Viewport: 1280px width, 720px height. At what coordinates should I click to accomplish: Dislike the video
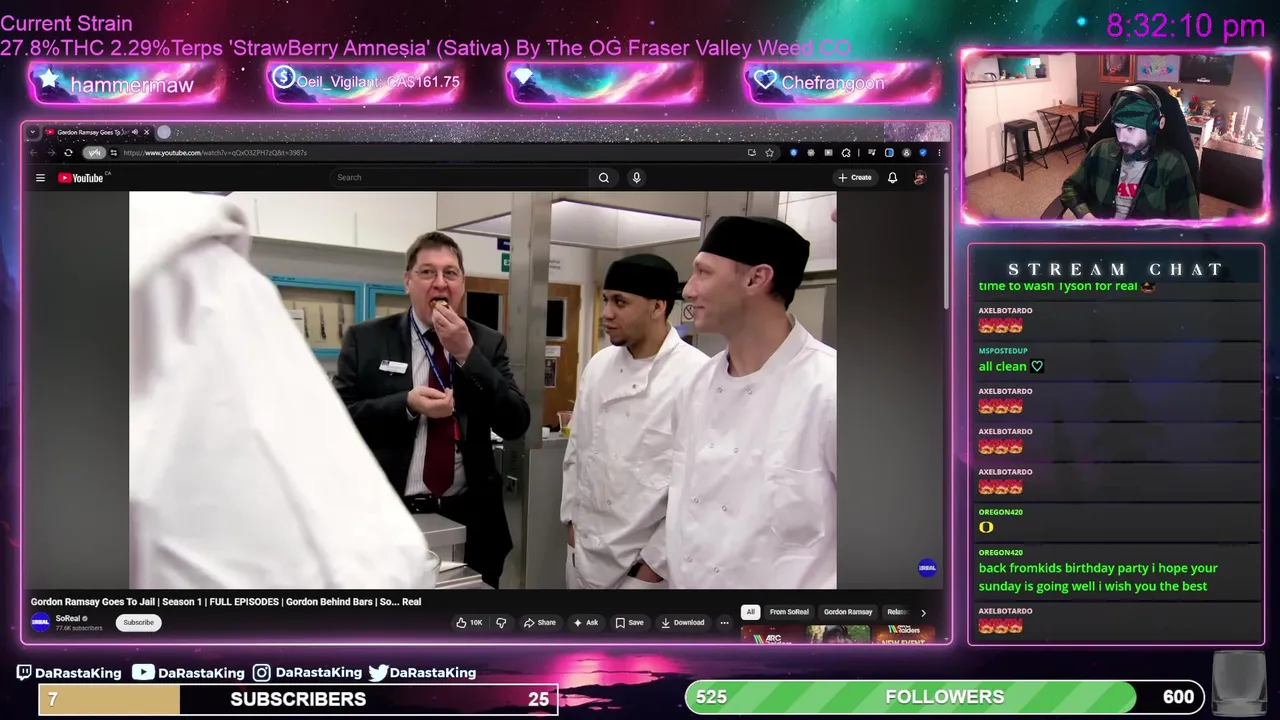click(x=501, y=623)
